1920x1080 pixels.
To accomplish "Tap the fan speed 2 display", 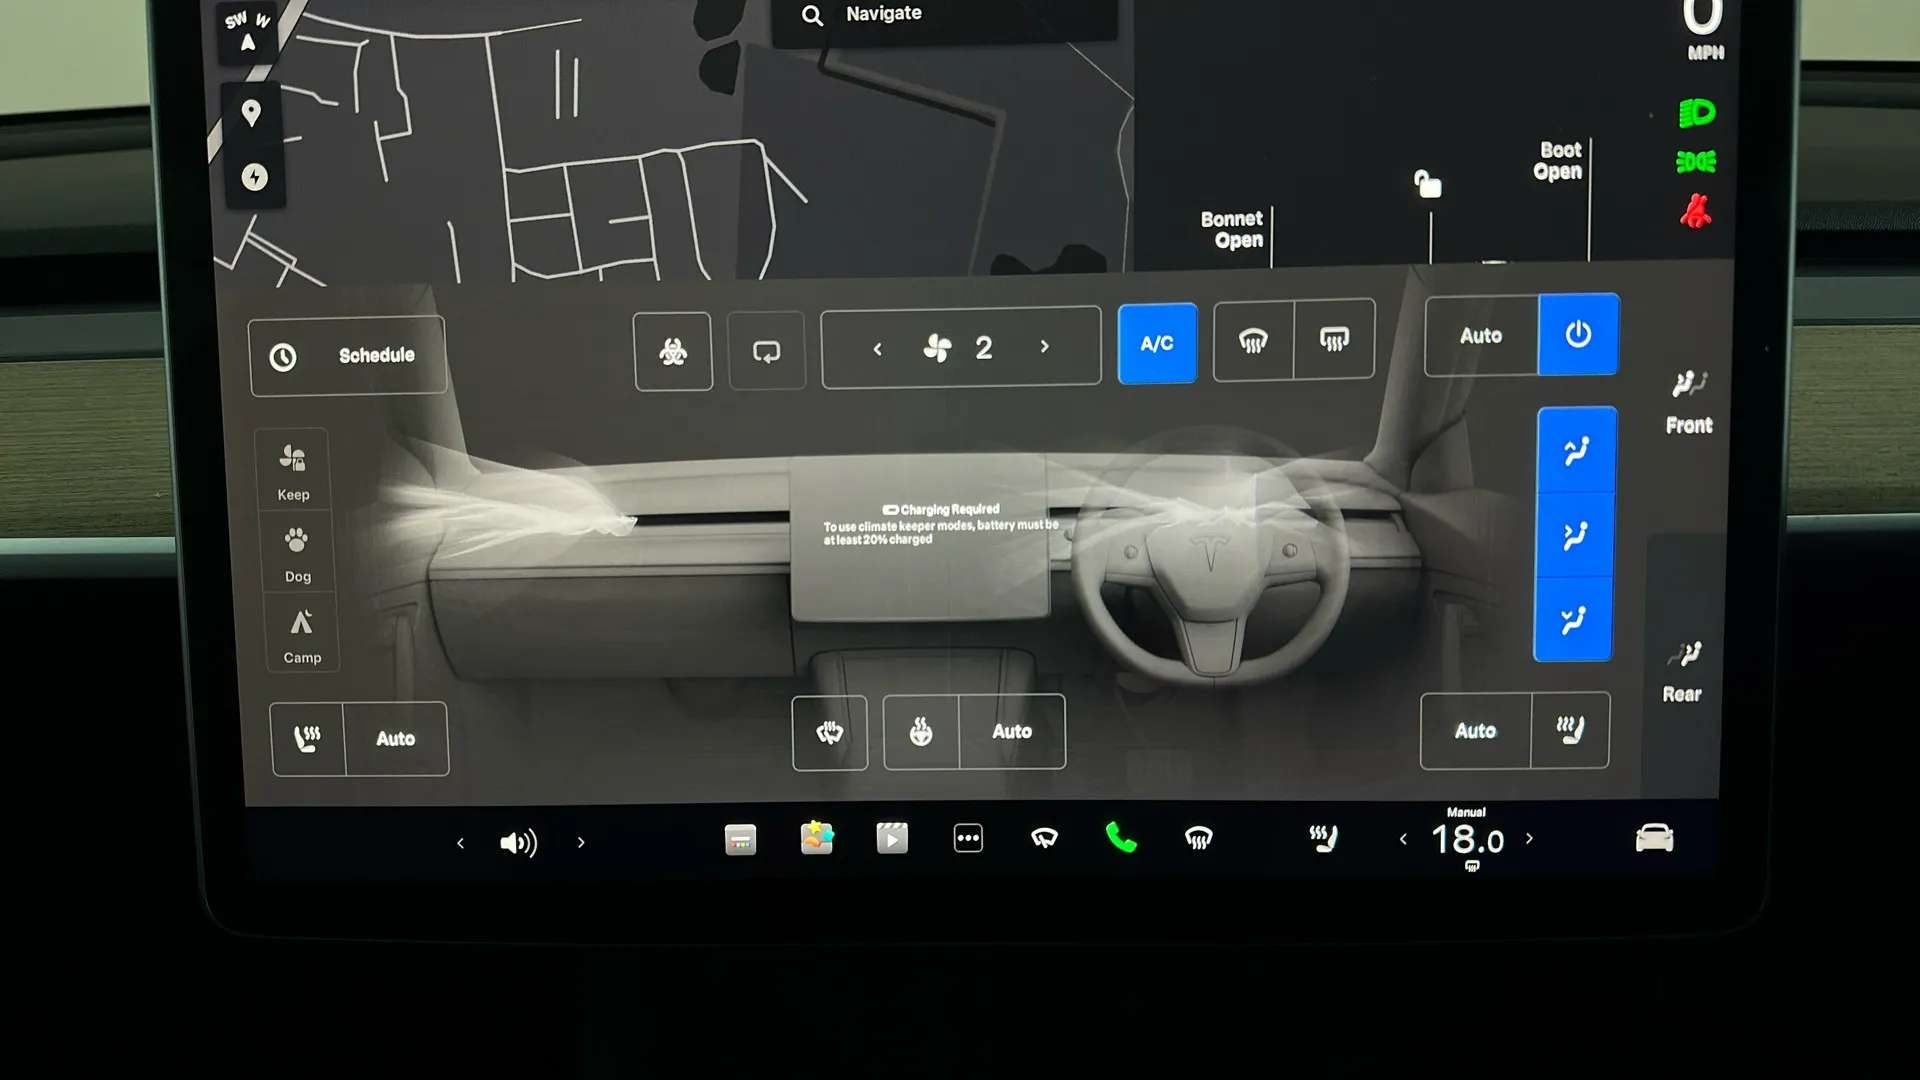I will click(x=961, y=348).
